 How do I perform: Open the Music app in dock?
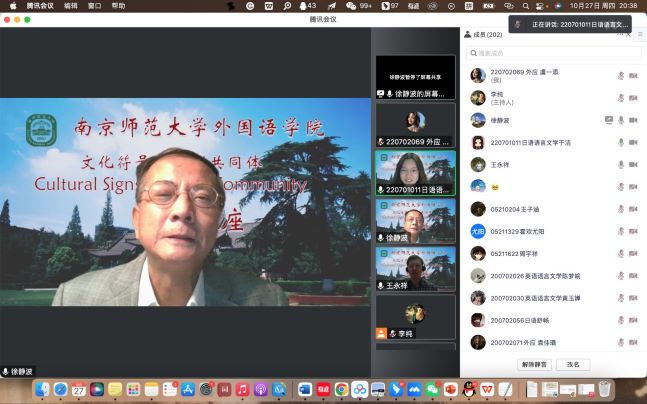pyautogui.click(x=242, y=389)
